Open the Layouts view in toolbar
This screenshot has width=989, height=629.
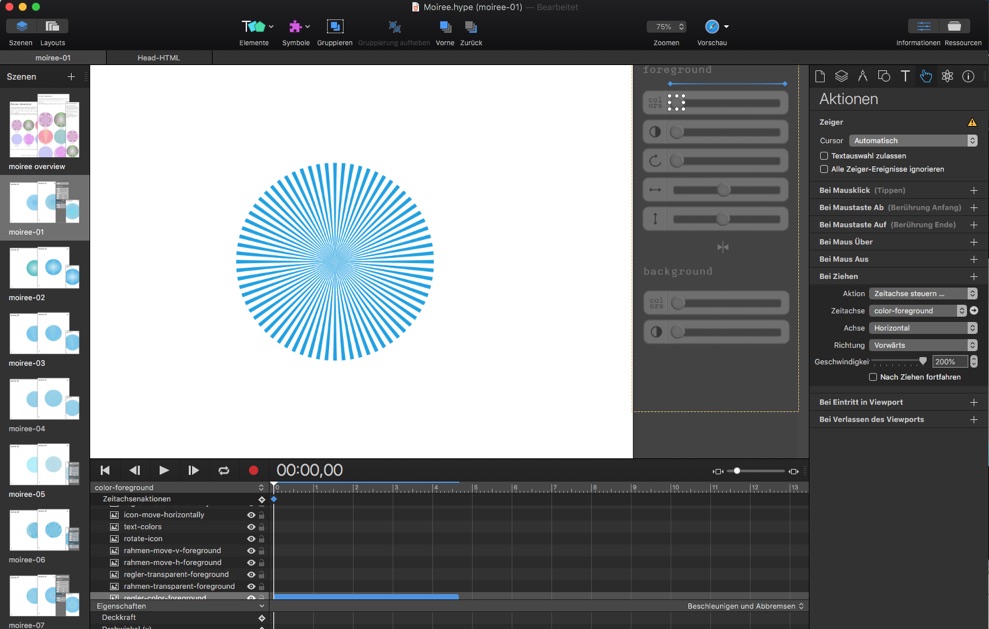pyautogui.click(x=52, y=27)
